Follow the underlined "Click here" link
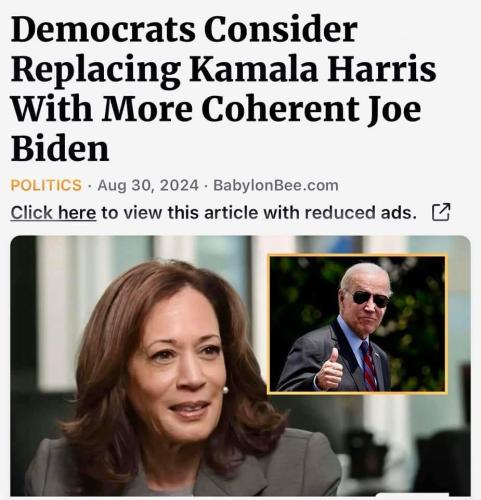The width and height of the screenshot is (481, 500). pos(53,213)
